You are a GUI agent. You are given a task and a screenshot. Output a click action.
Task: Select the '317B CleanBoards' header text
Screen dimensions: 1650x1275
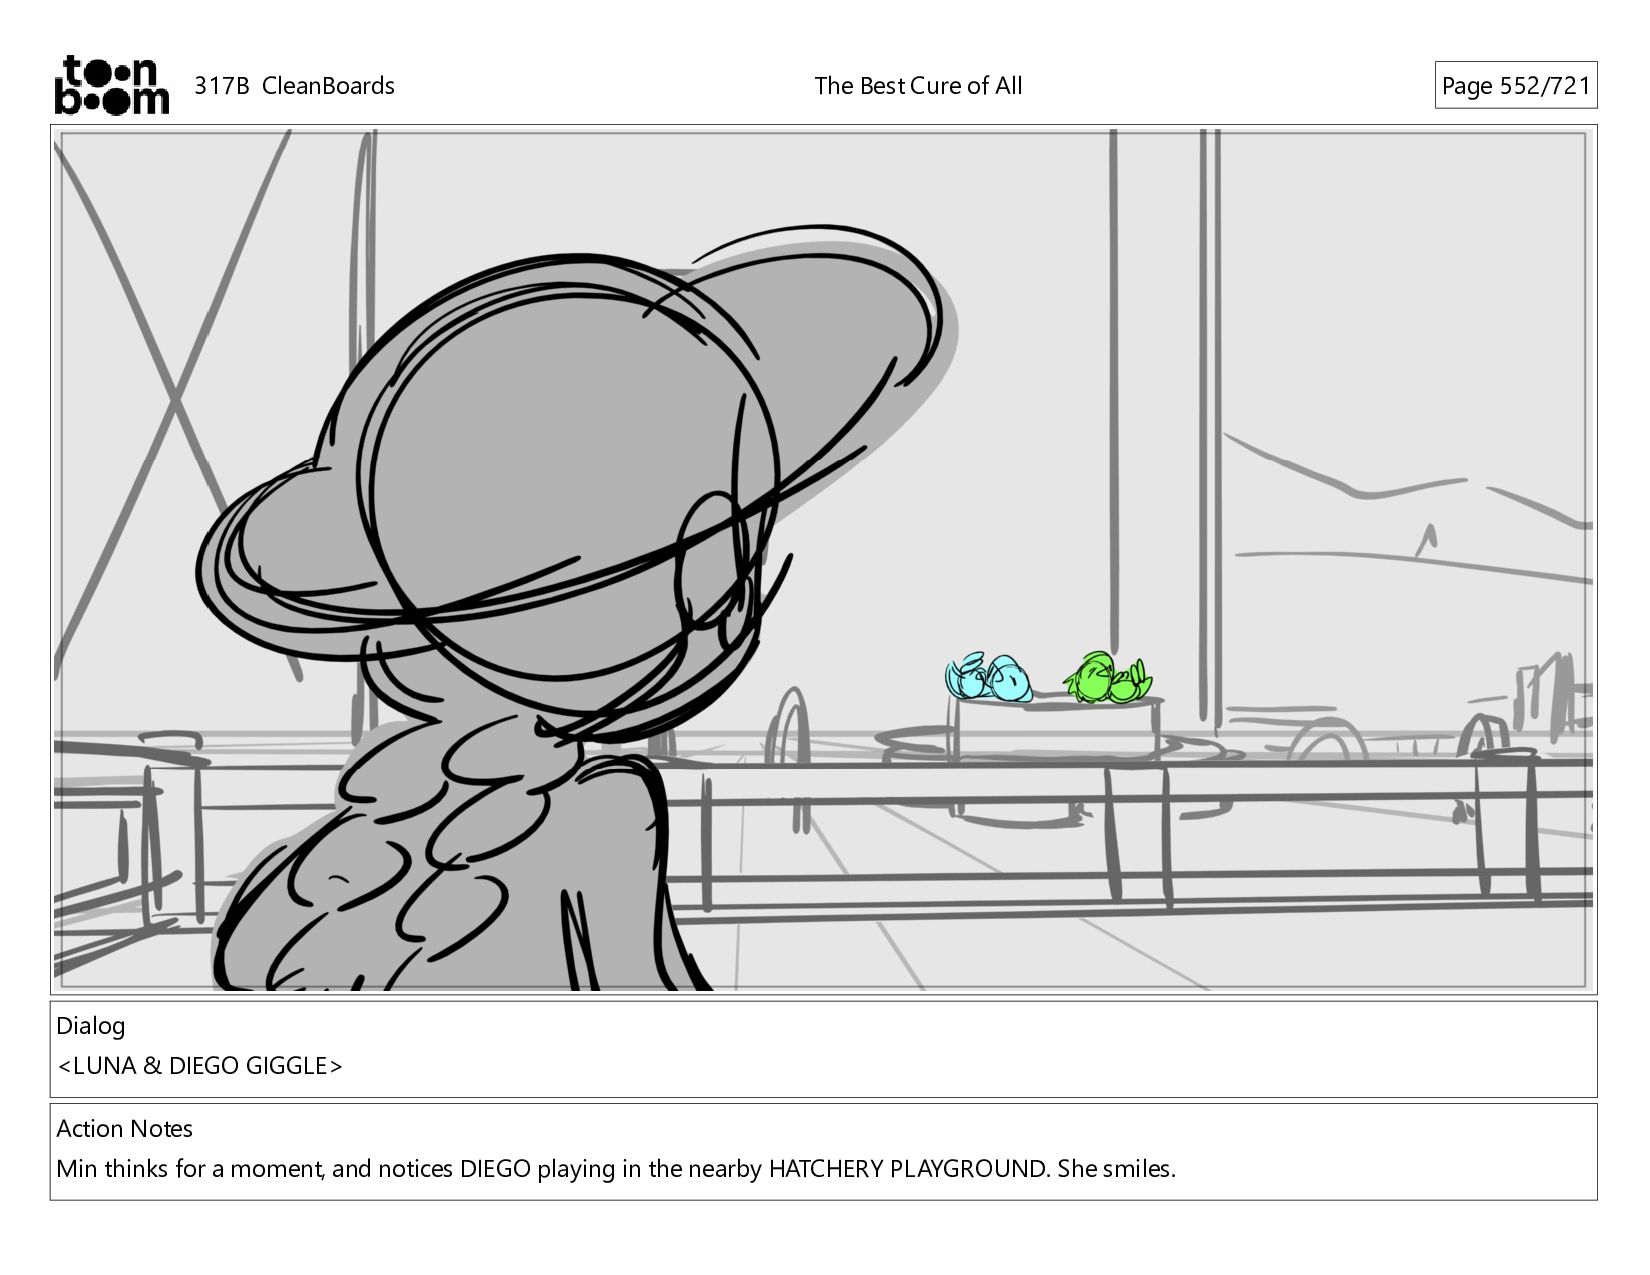coord(294,86)
